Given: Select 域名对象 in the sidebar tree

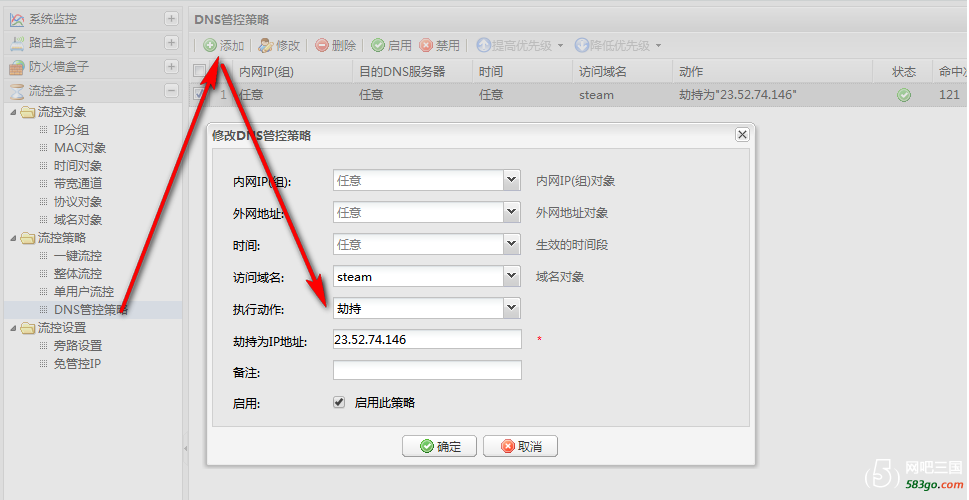Looking at the screenshot, I should tap(77, 219).
